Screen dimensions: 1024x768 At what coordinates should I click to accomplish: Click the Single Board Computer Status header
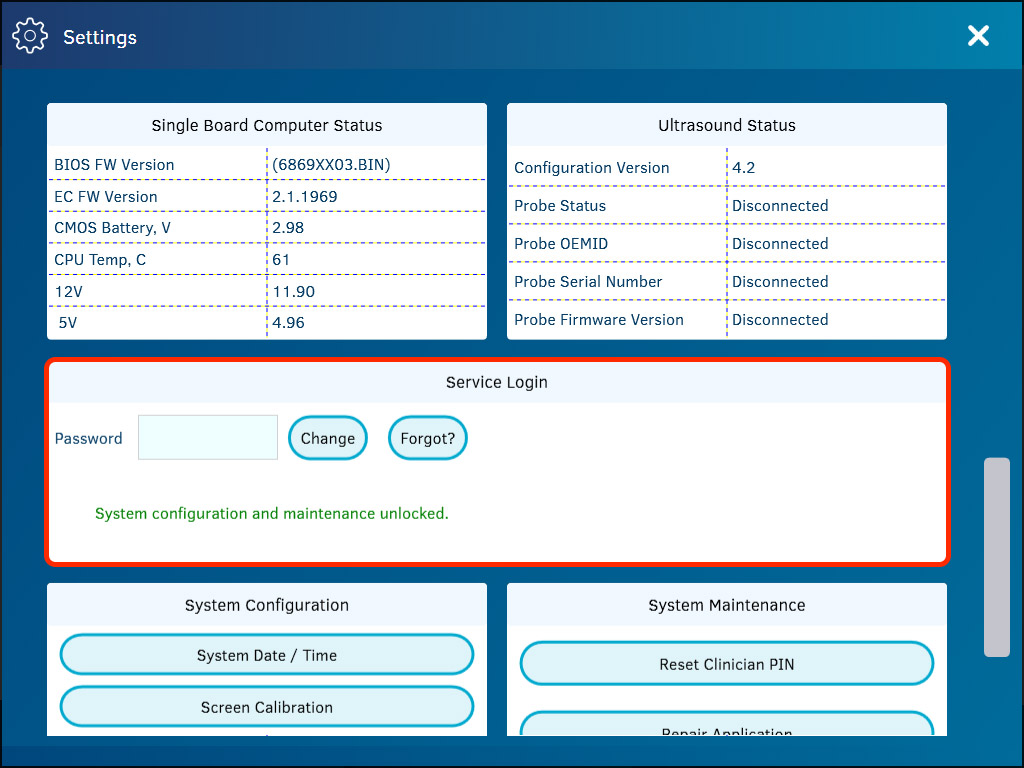tap(266, 125)
